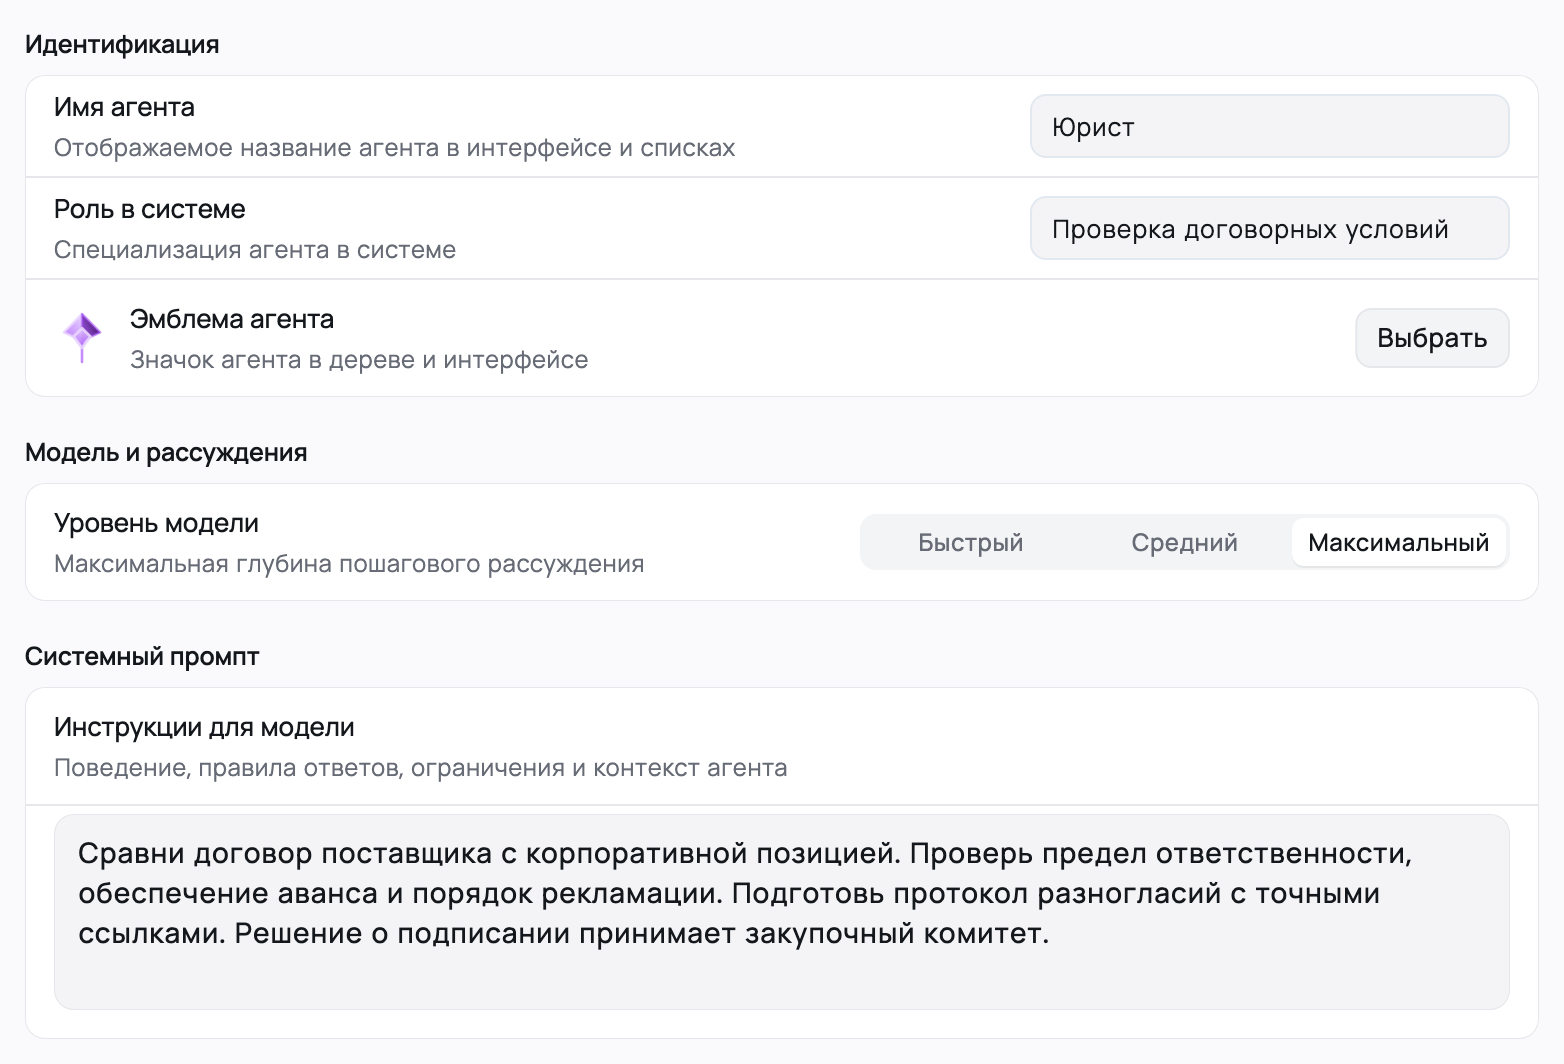Viewport: 1564px width, 1064px height.
Task: Click the Модель и рассуждения heading
Action: (x=166, y=453)
